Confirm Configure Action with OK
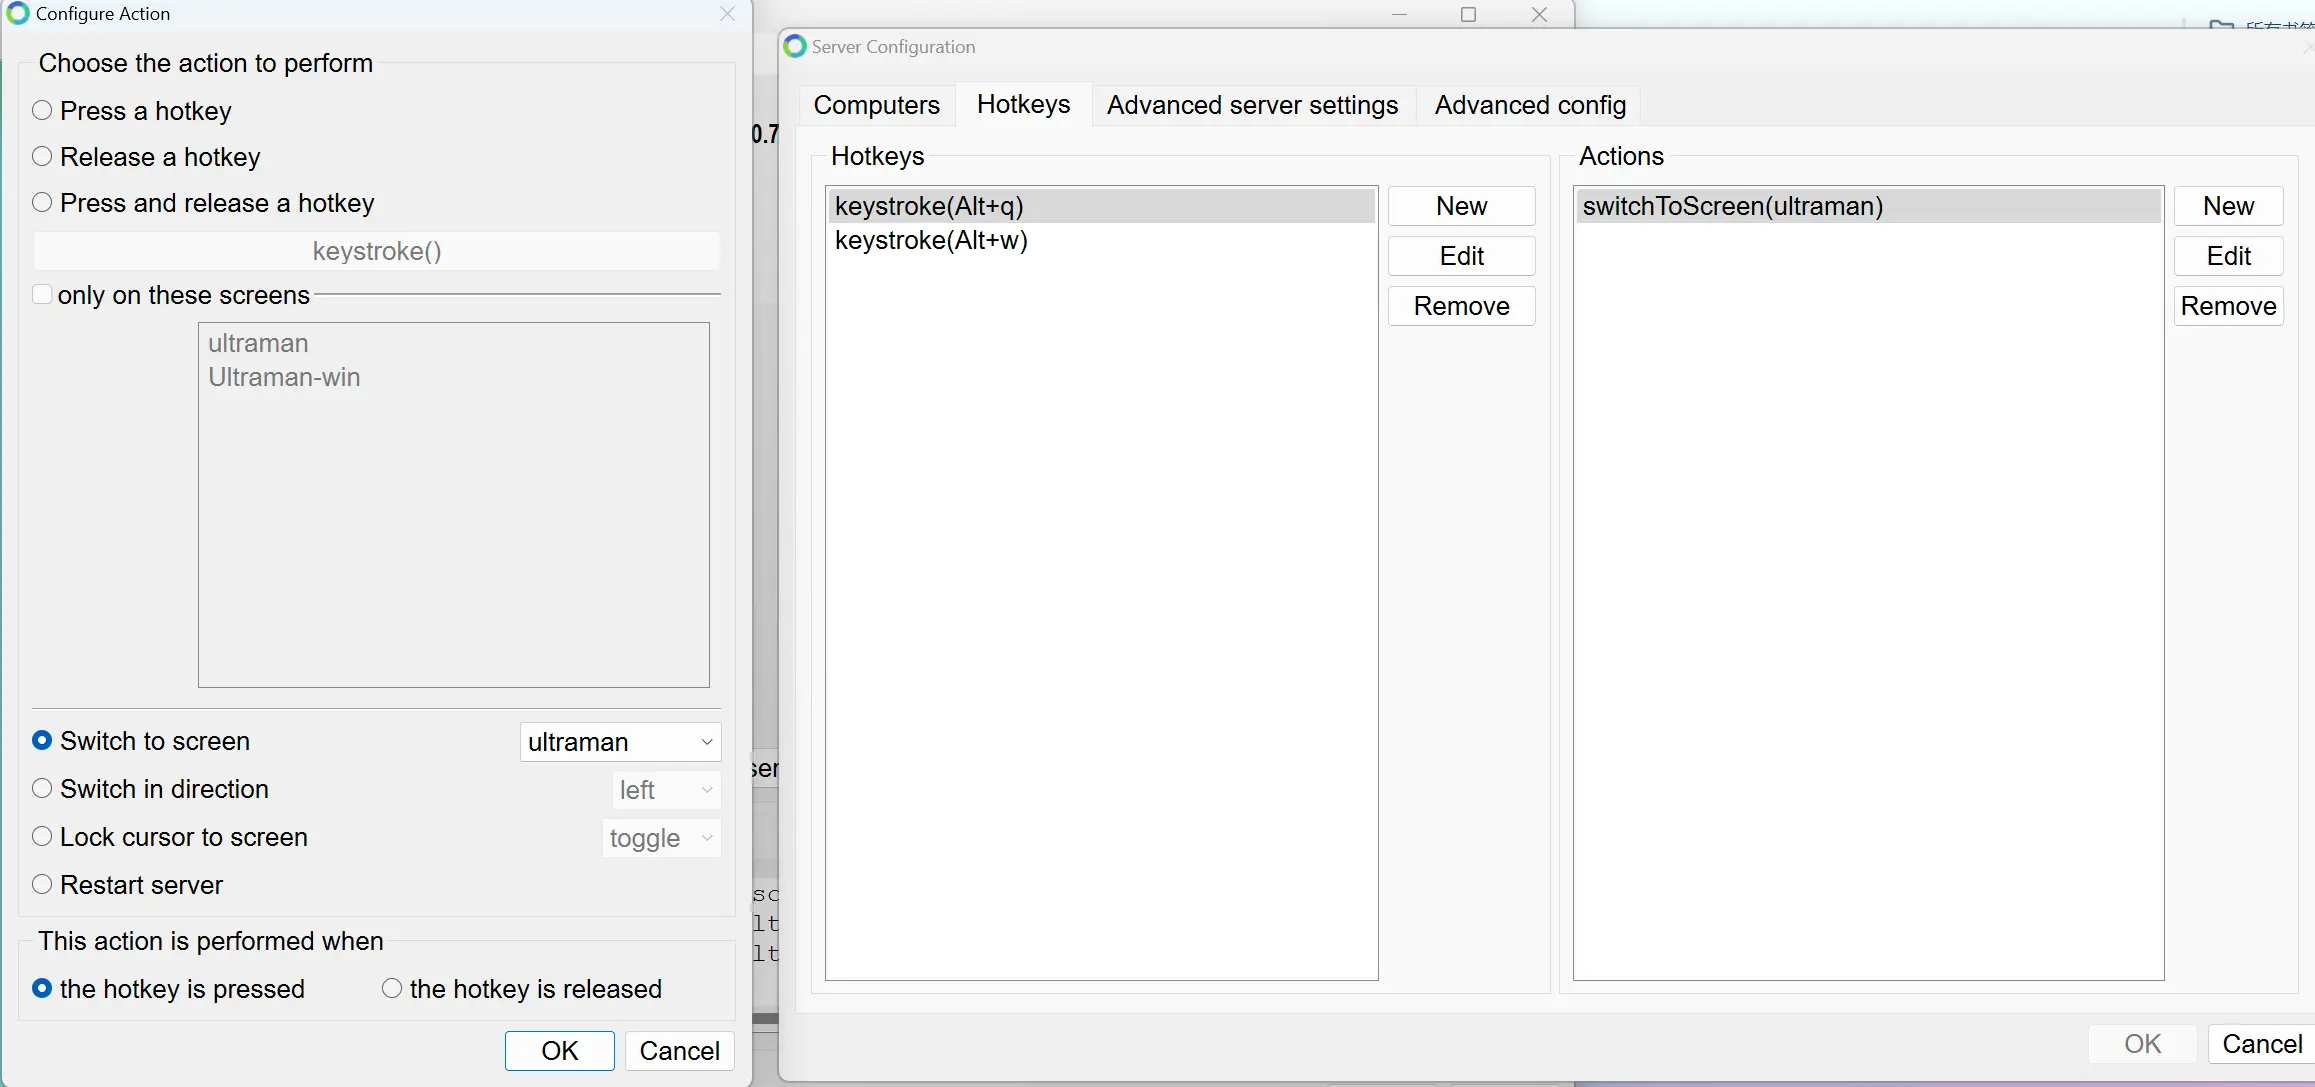Screen dimensions: 2315x1087 [x=560, y=1051]
